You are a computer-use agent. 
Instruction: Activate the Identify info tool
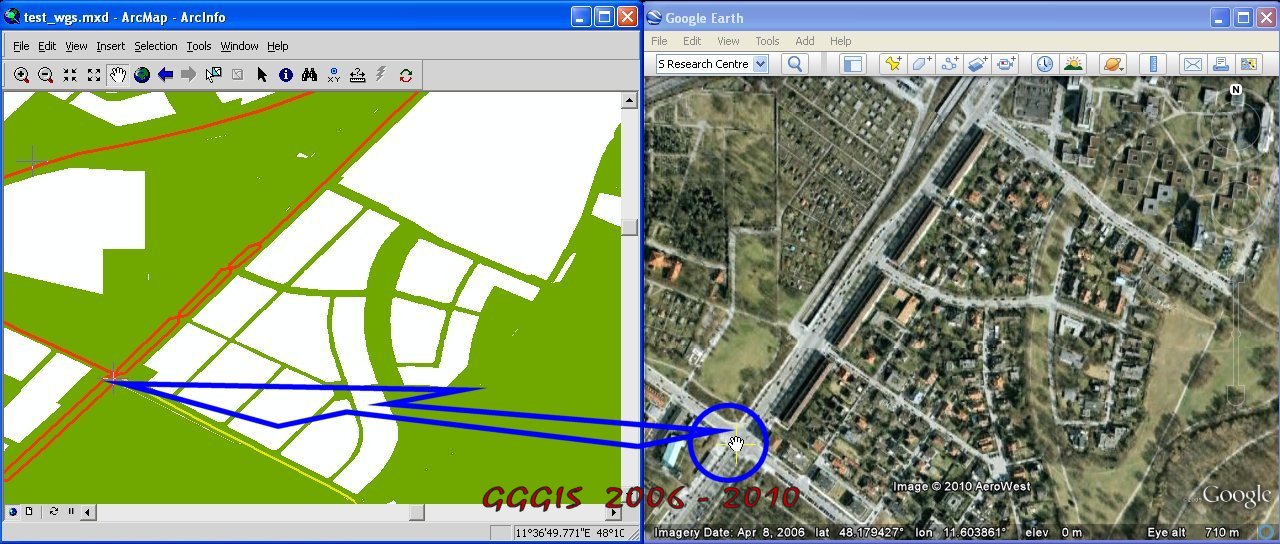click(x=286, y=75)
